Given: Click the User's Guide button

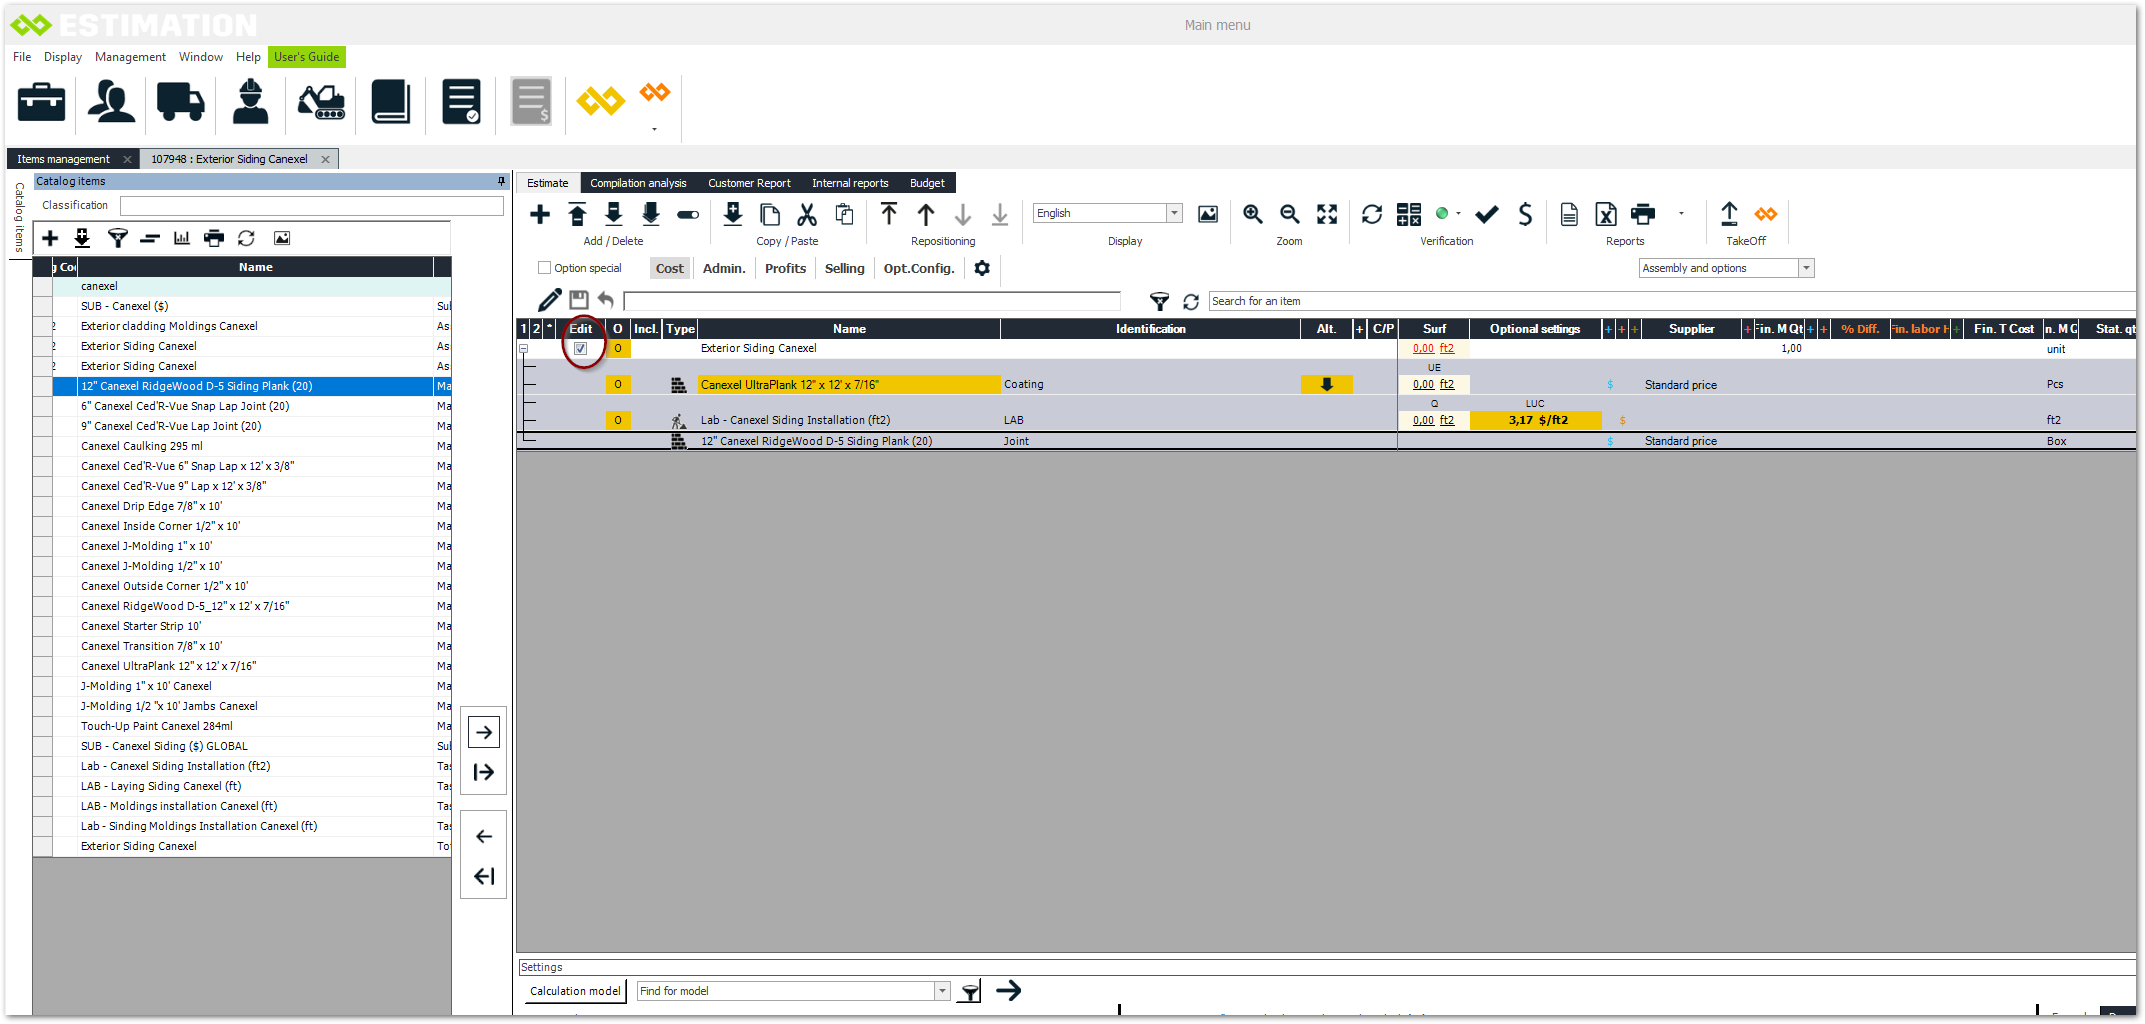Looking at the screenshot, I should pos(306,57).
